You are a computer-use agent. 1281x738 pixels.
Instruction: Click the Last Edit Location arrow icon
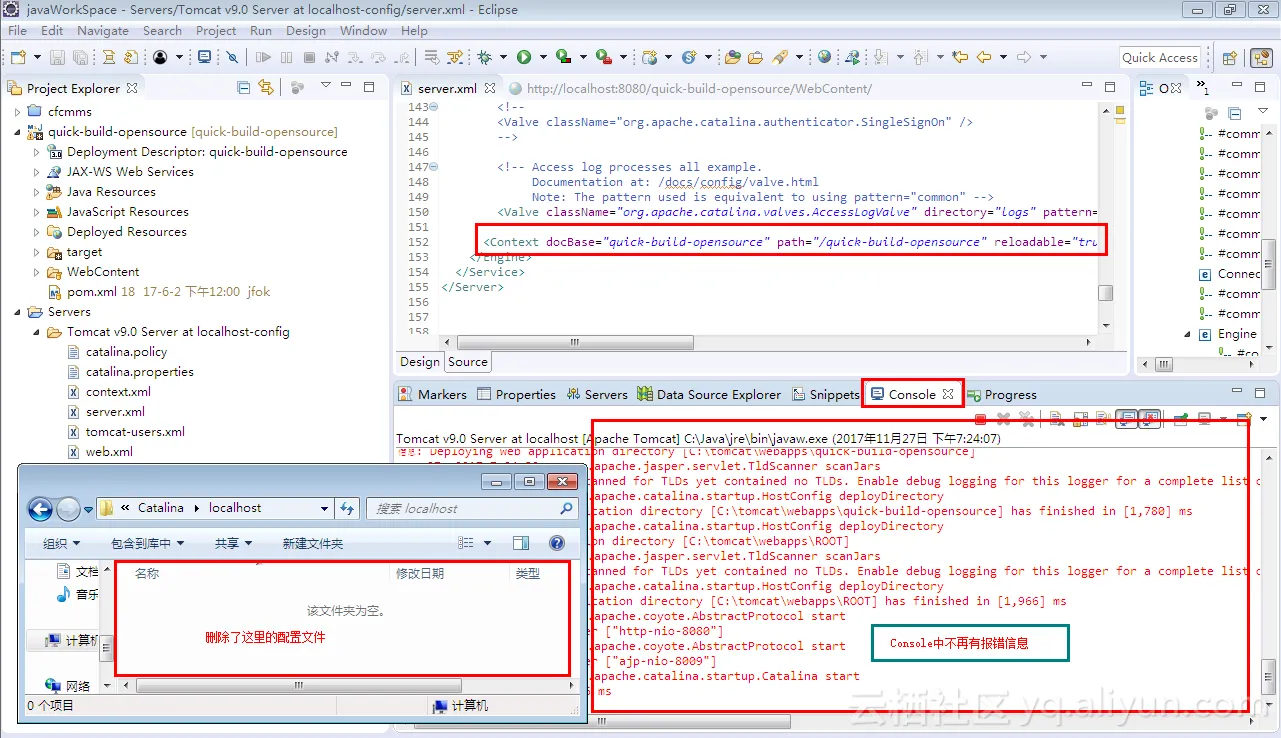click(x=960, y=57)
